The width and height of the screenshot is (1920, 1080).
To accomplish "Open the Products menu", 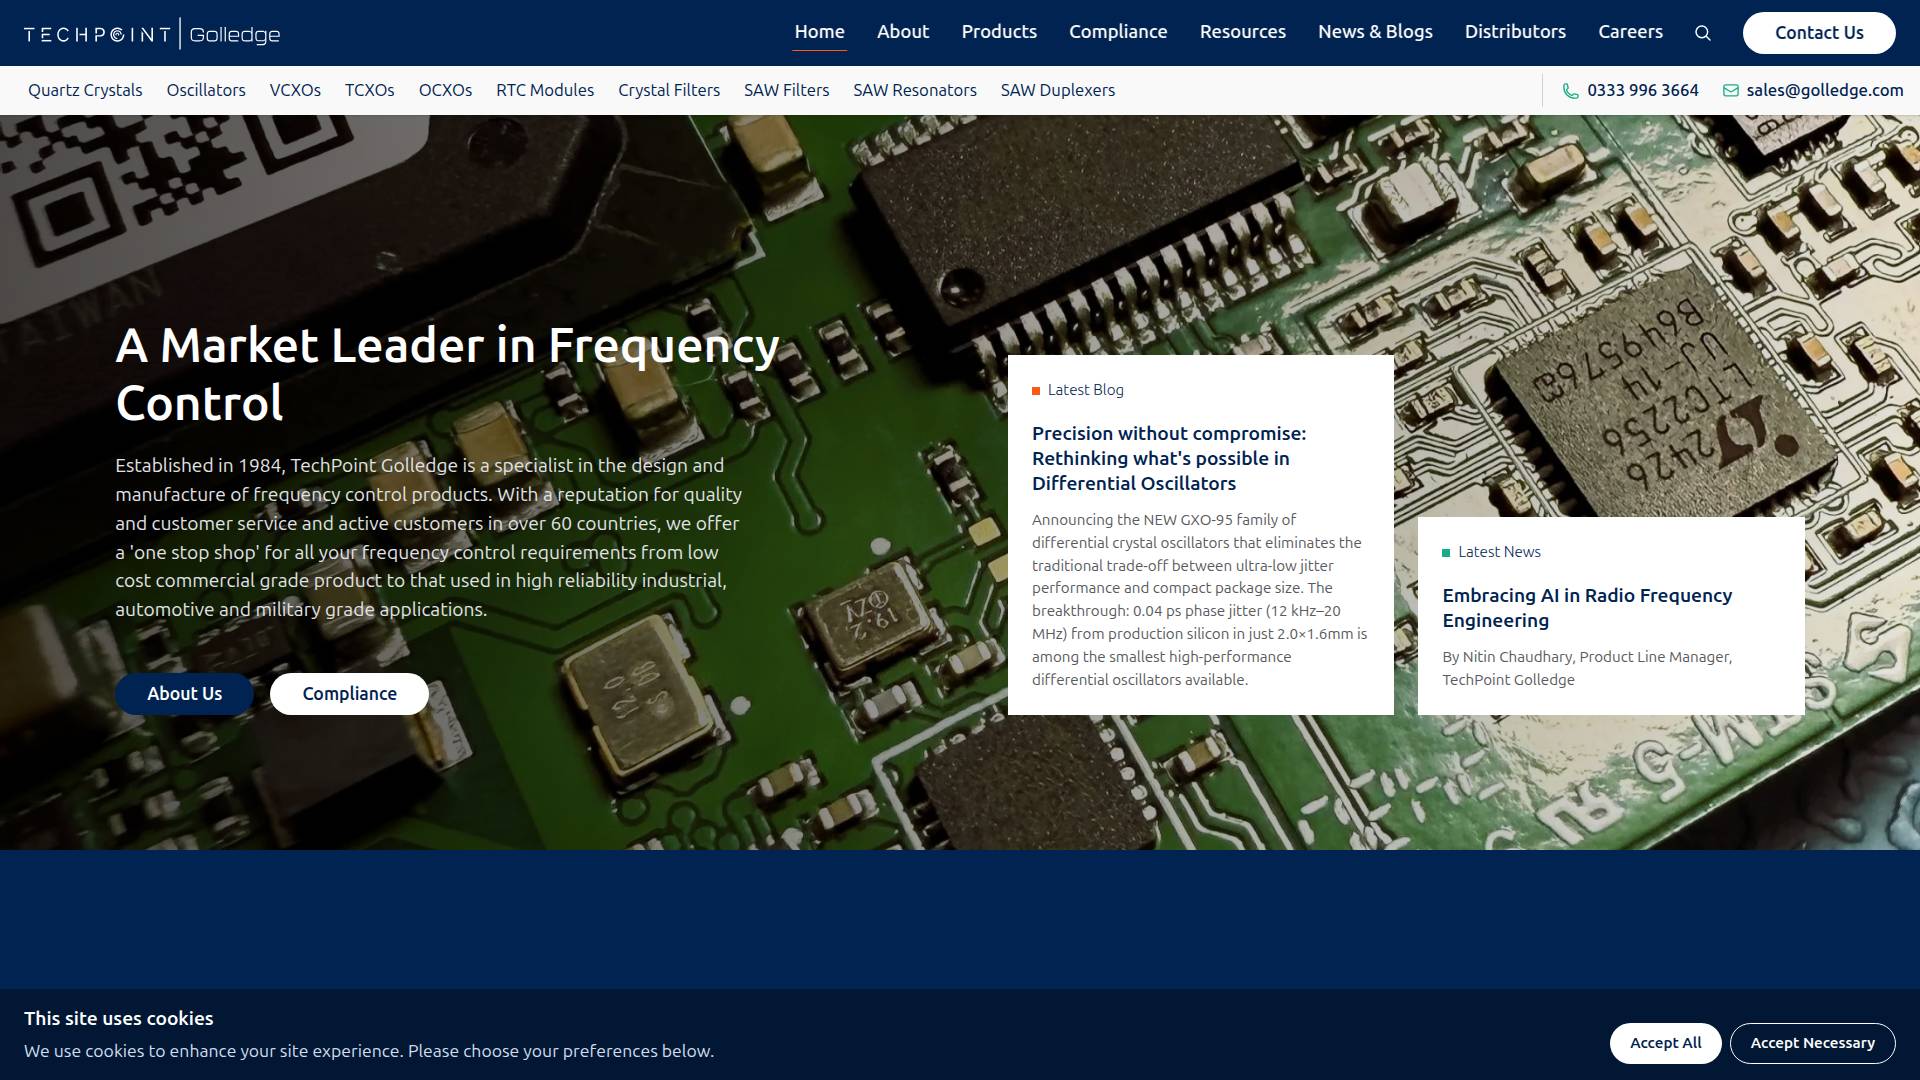I will (x=999, y=31).
